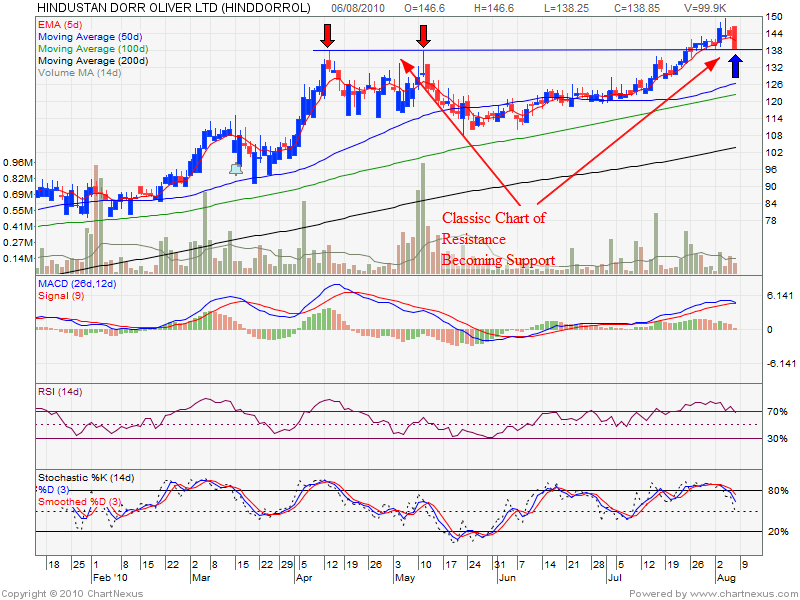Click the bell alert icon on the price chart
Screen dimensions: 800x600
coord(236,169)
